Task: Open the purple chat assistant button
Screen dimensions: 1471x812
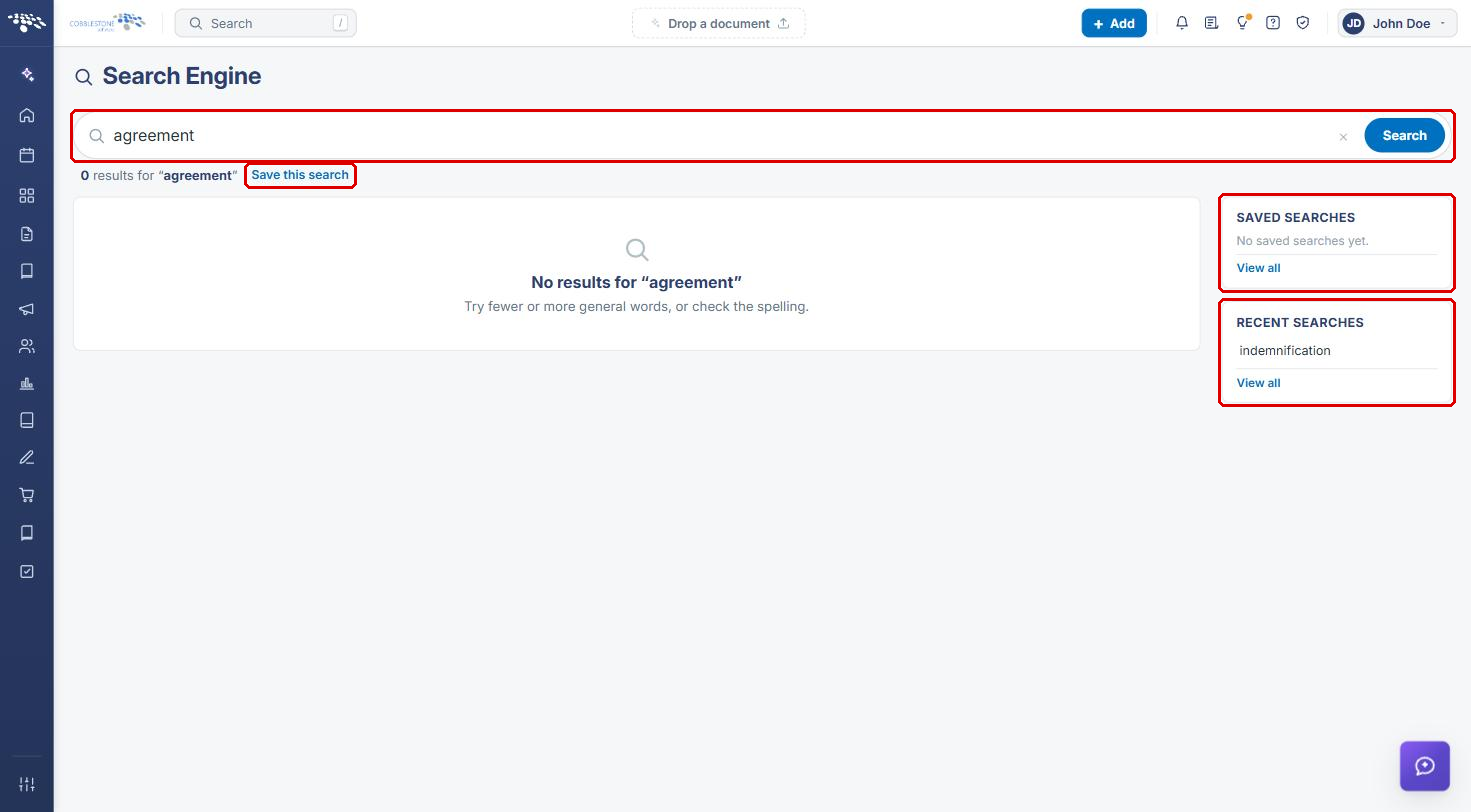Action: 1425,766
